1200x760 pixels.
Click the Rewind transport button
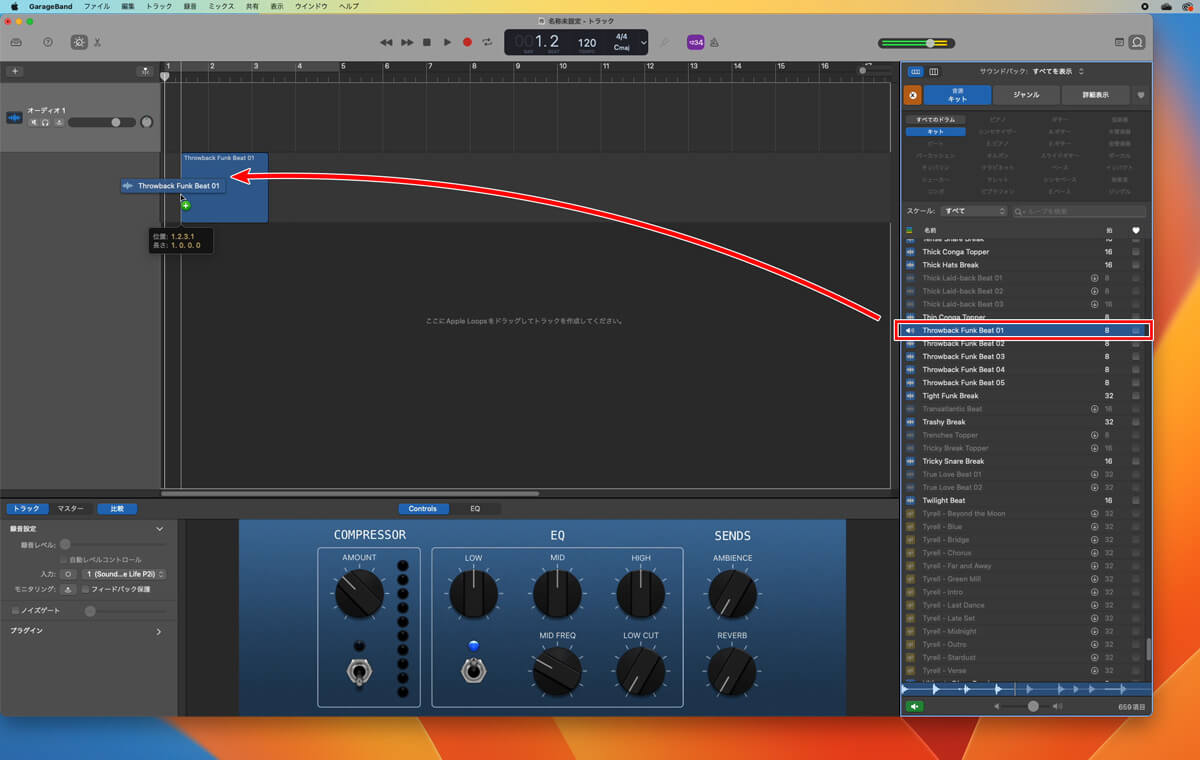pos(387,42)
